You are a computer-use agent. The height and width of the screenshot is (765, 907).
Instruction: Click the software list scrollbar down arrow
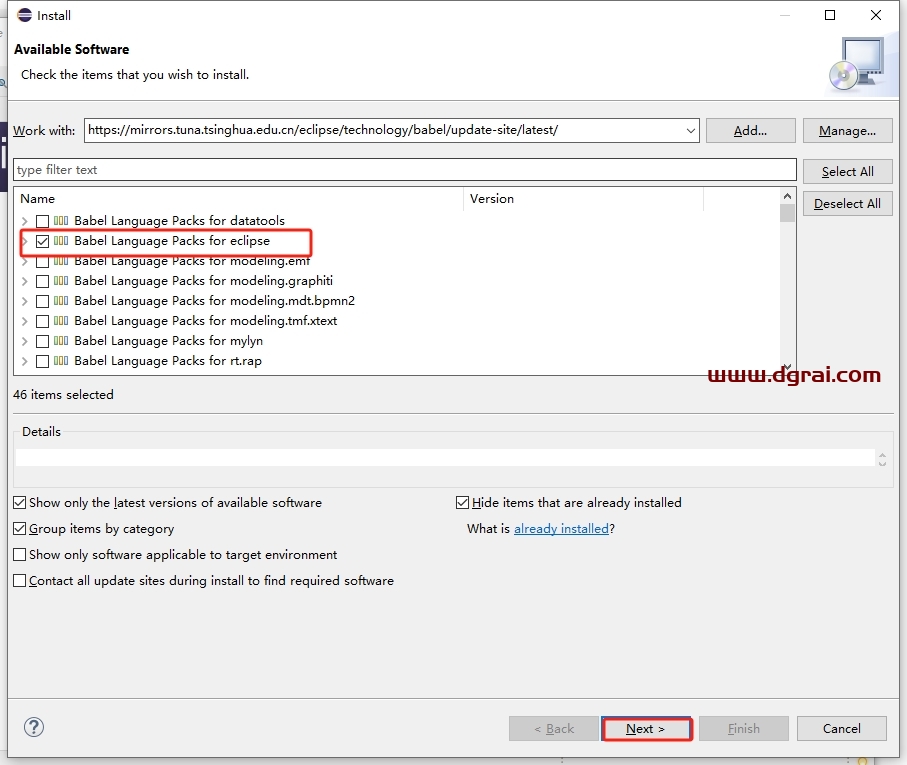[x=787, y=367]
